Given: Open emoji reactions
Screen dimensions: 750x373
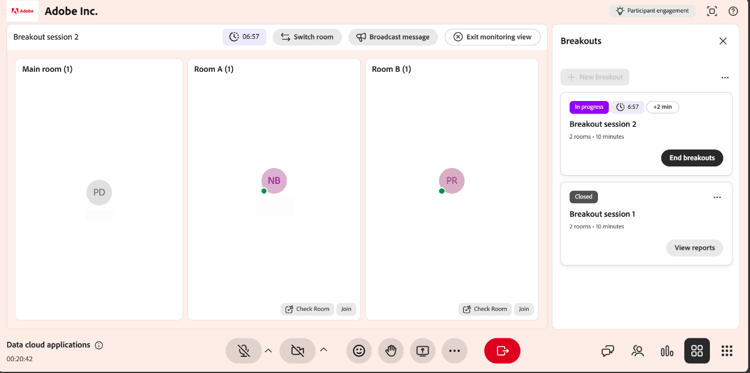Looking at the screenshot, I should click(x=359, y=351).
